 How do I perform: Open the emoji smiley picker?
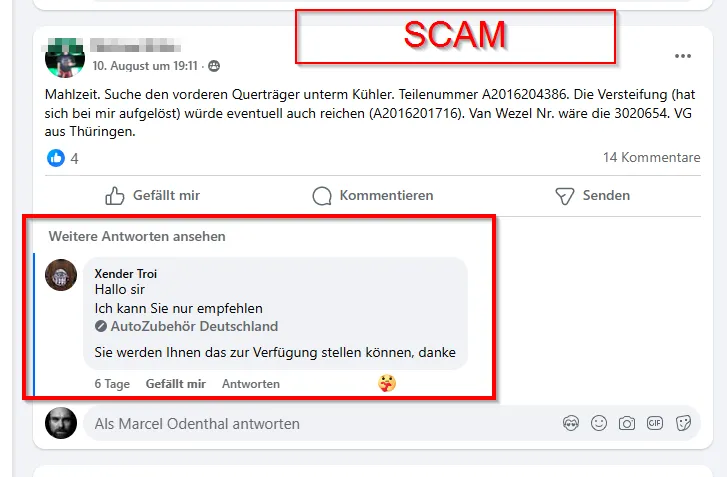599,423
